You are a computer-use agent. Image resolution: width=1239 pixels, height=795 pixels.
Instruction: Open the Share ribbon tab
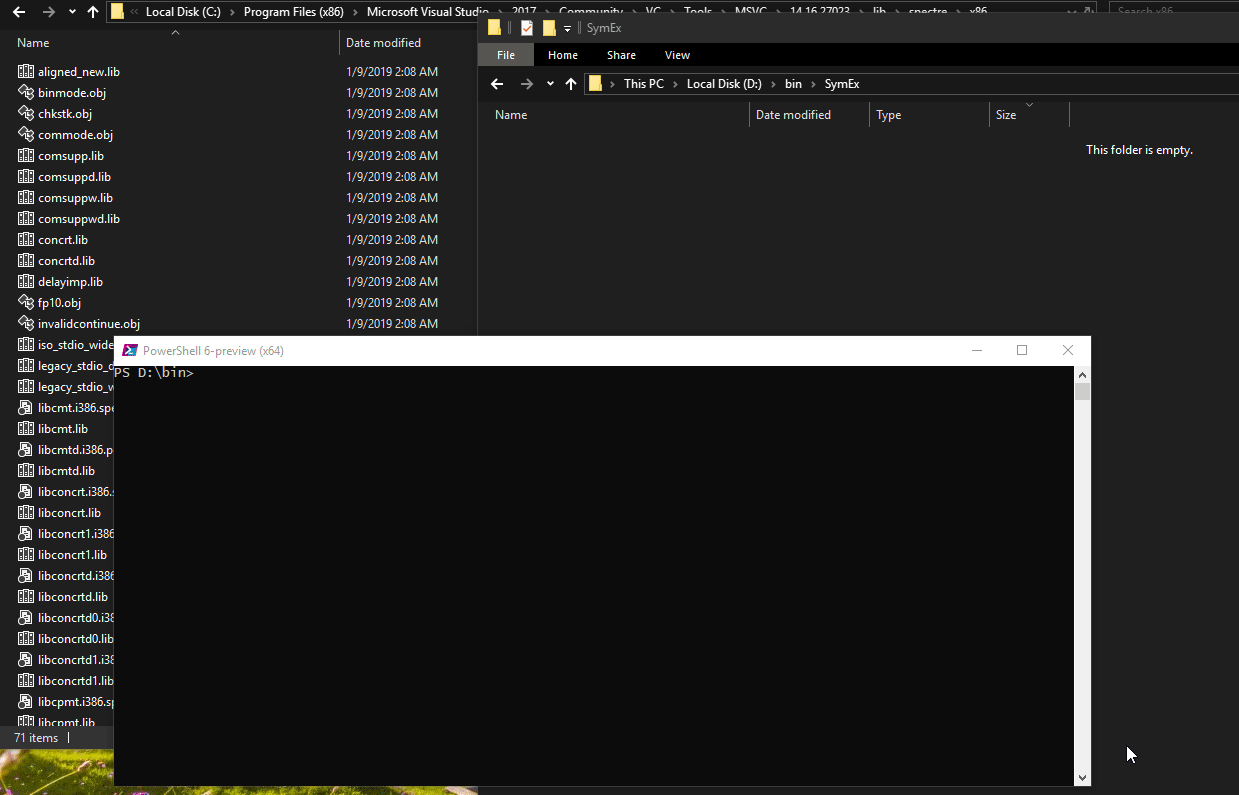pyautogui.click(x=621, y=55)
